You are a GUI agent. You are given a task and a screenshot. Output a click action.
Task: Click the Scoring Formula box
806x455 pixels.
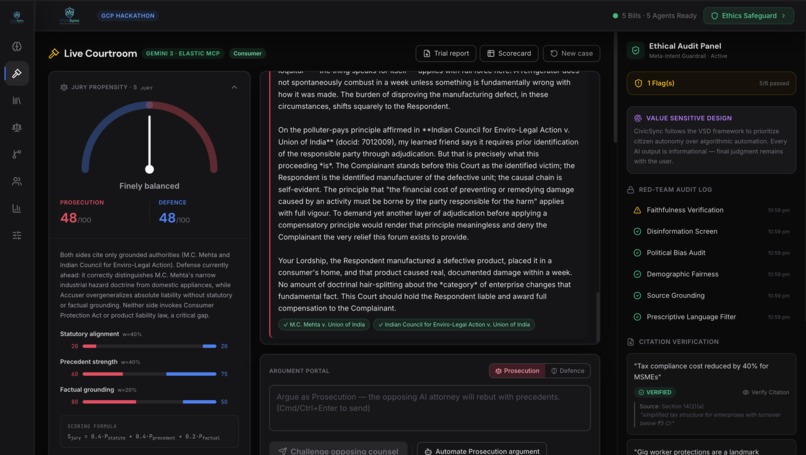pos(149,432)
